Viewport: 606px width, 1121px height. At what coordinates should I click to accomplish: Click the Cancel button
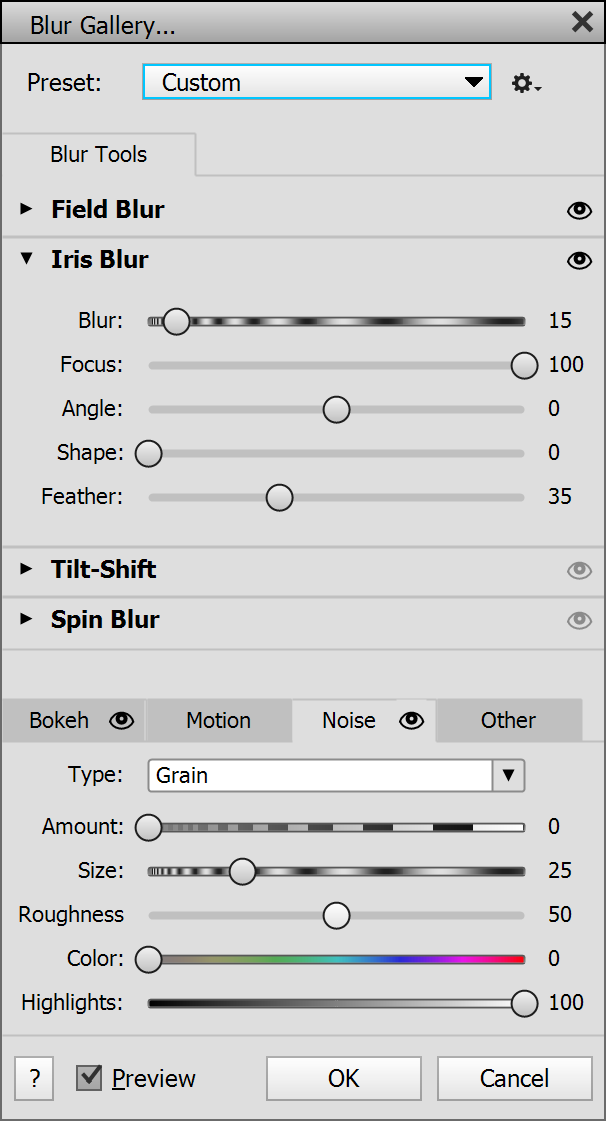click(514, 1079)
